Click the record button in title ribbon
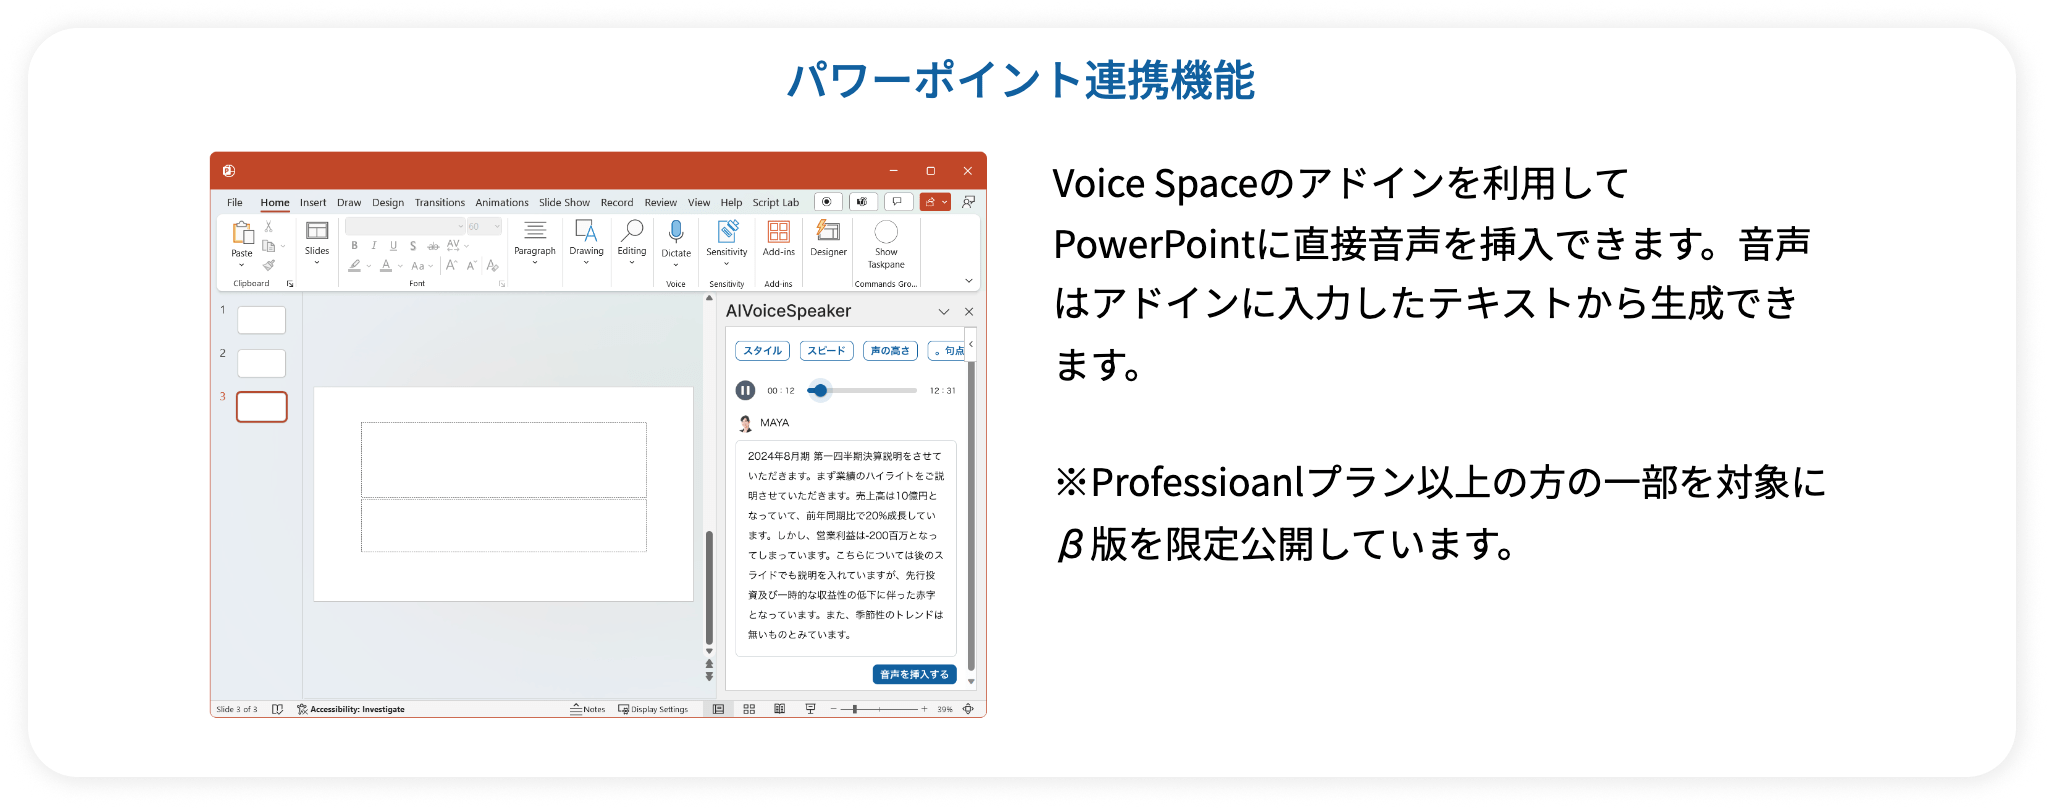 pyautogui.click(x=827, y=202)
